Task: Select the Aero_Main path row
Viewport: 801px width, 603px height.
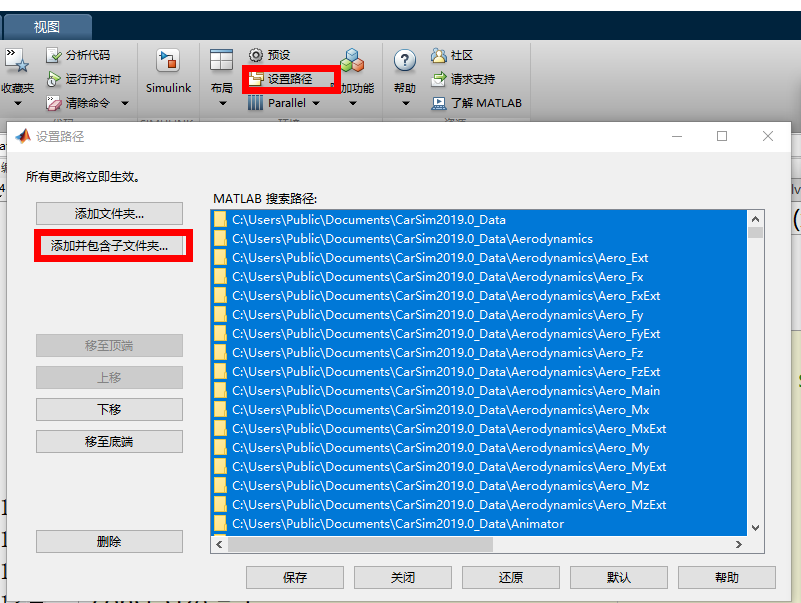Action: click(479, 390)
